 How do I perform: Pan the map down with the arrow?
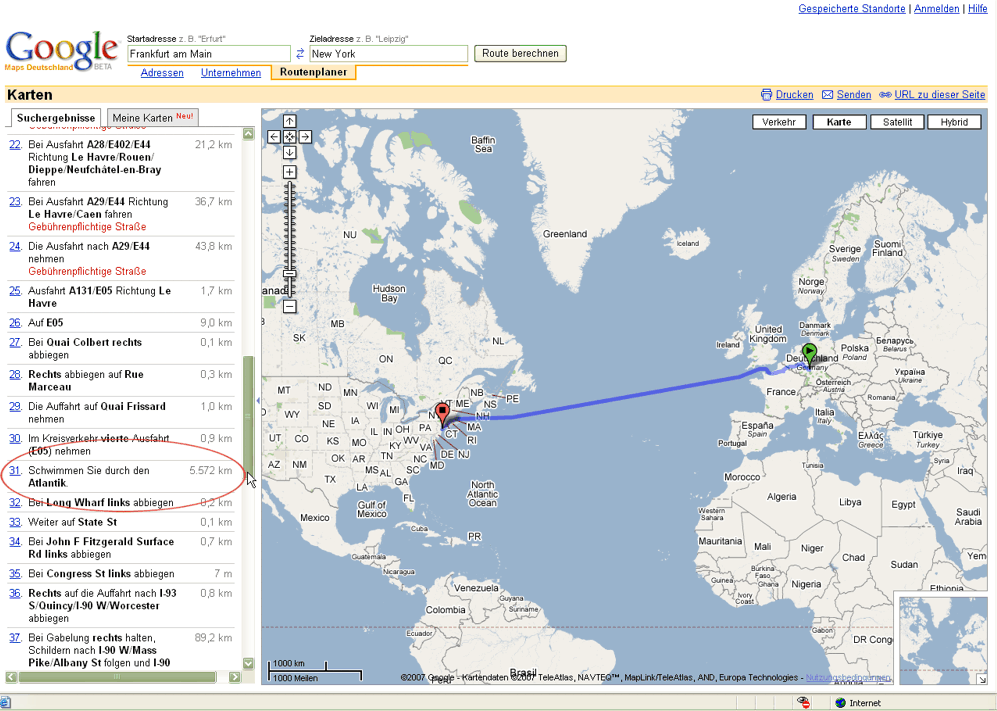[289, 153]
